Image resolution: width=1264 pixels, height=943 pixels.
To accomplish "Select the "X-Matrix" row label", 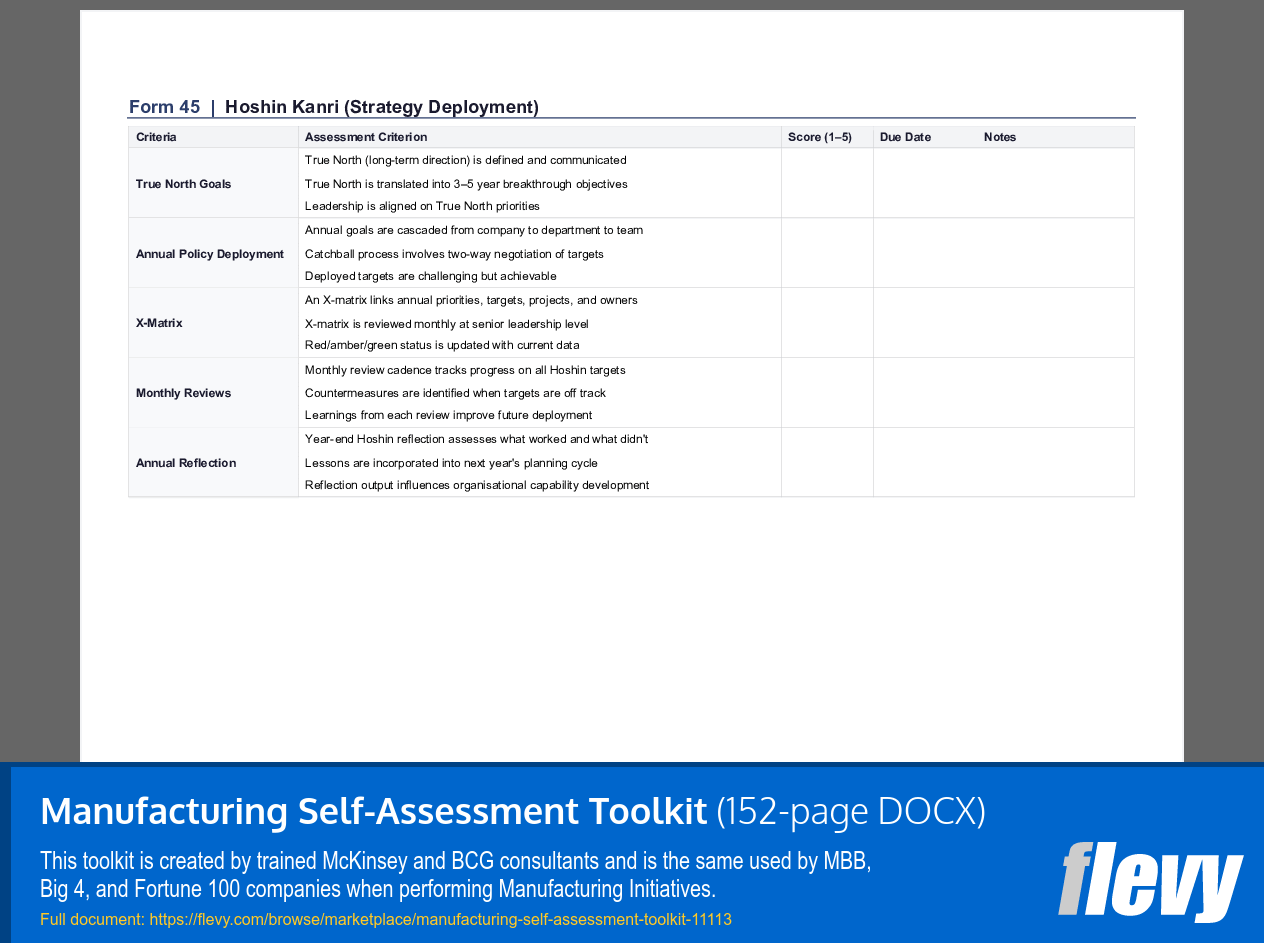I will click(x=159, y=323).
